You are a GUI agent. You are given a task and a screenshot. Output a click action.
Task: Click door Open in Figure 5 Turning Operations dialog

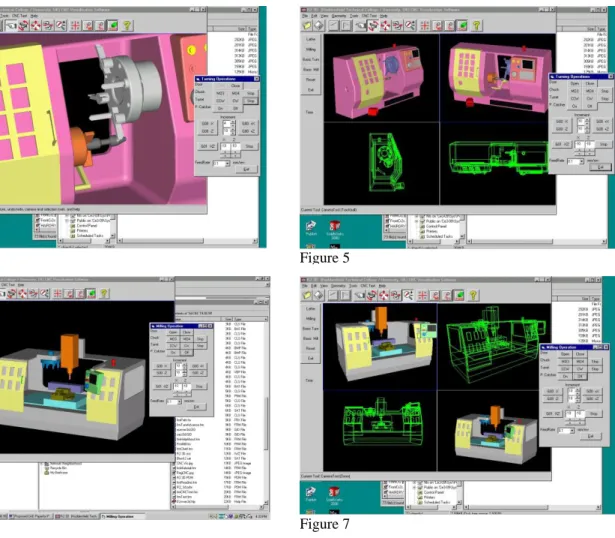pyautogui.click(x=575, y=84)
